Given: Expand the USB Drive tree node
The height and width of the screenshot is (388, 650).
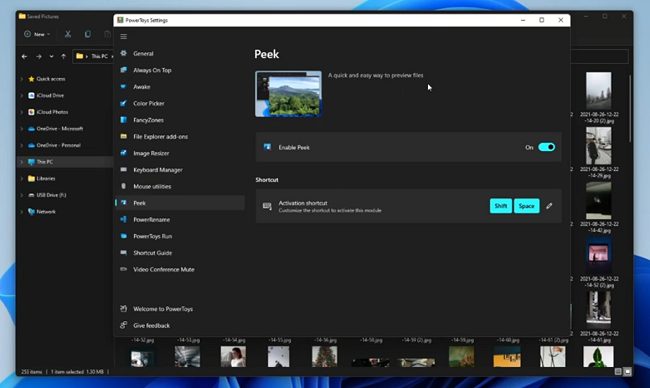Looking at the screenshot, I should [22, 195].
